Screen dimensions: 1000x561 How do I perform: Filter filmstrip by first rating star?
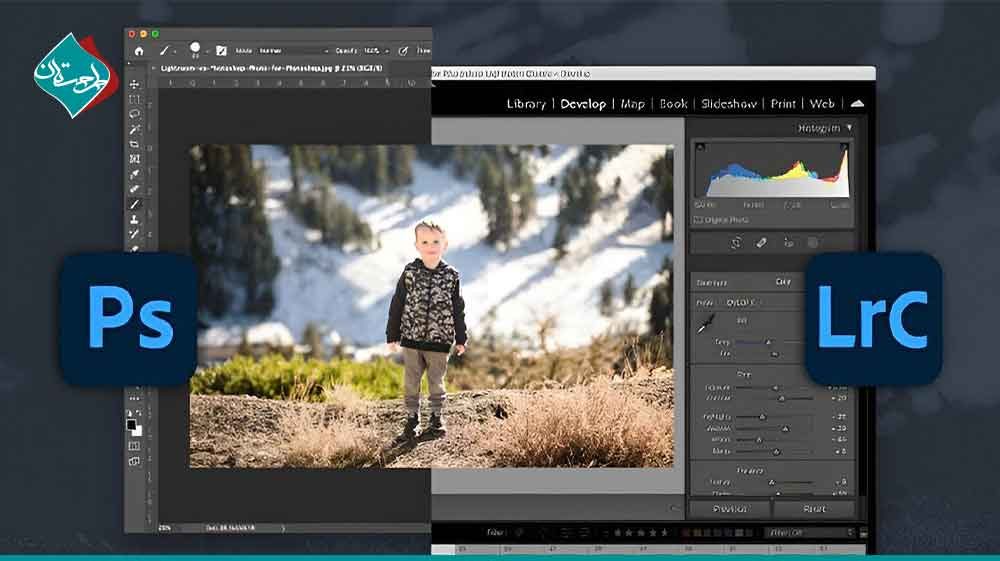[617, 532]
